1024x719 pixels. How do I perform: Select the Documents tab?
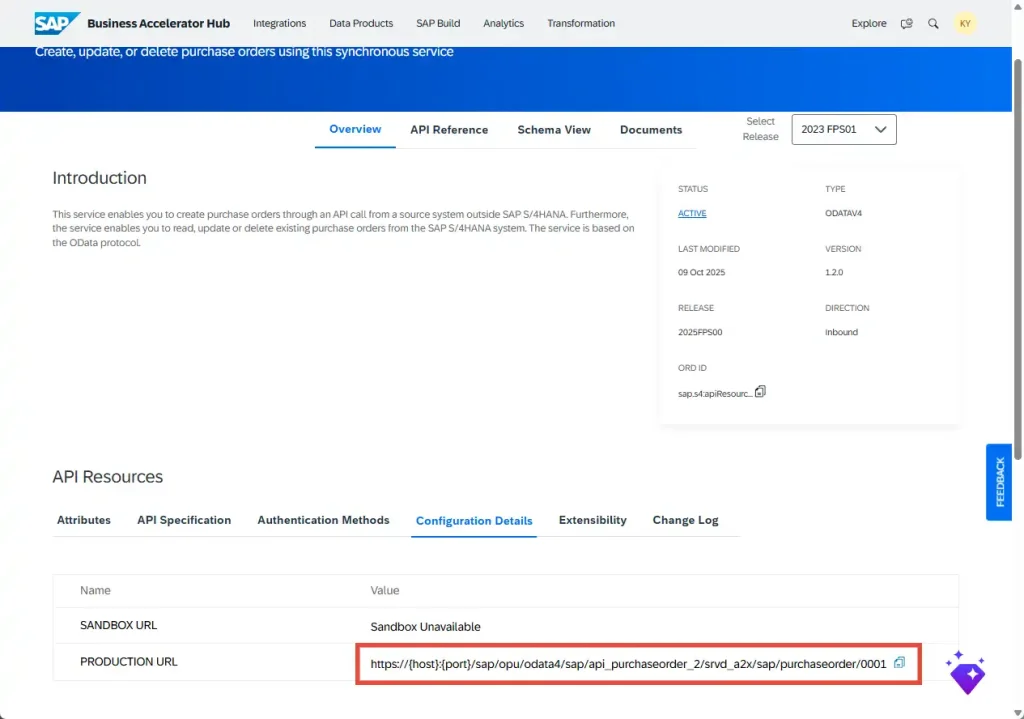tap(651, 130)
